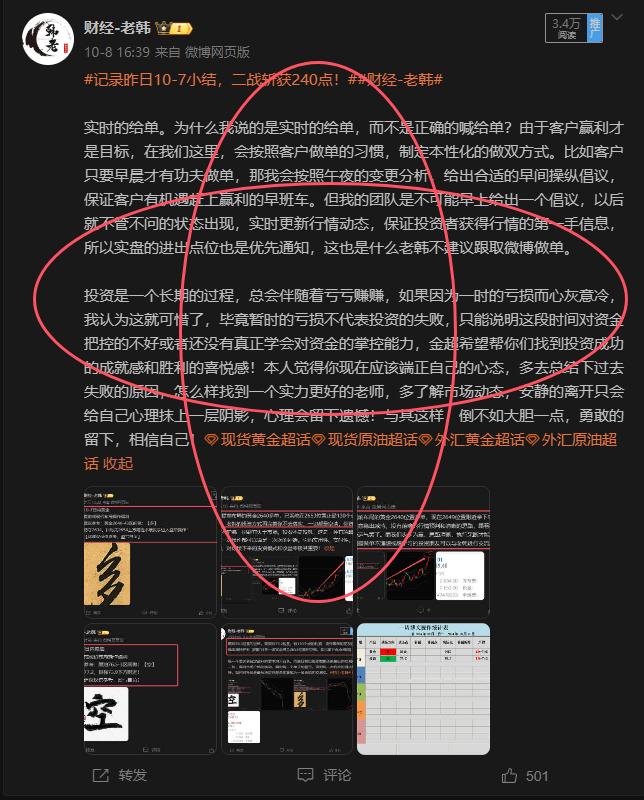Viewport: 644px width, 800px height.
Task: Click the diamond icon before 现货原油超话
Action: point(318,440)
